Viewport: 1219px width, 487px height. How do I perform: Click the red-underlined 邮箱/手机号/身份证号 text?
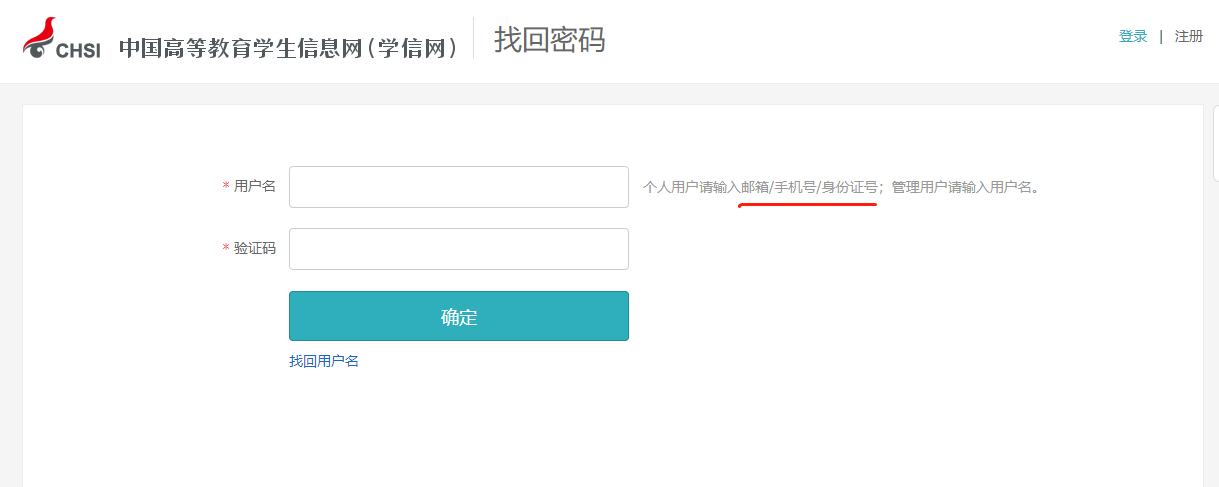click(x=808, y=187)
